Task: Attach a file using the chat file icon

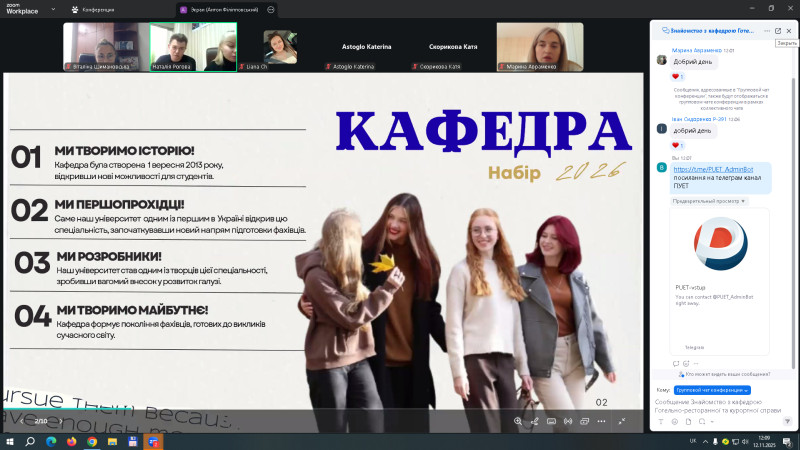Action: [x=687, y=422]
